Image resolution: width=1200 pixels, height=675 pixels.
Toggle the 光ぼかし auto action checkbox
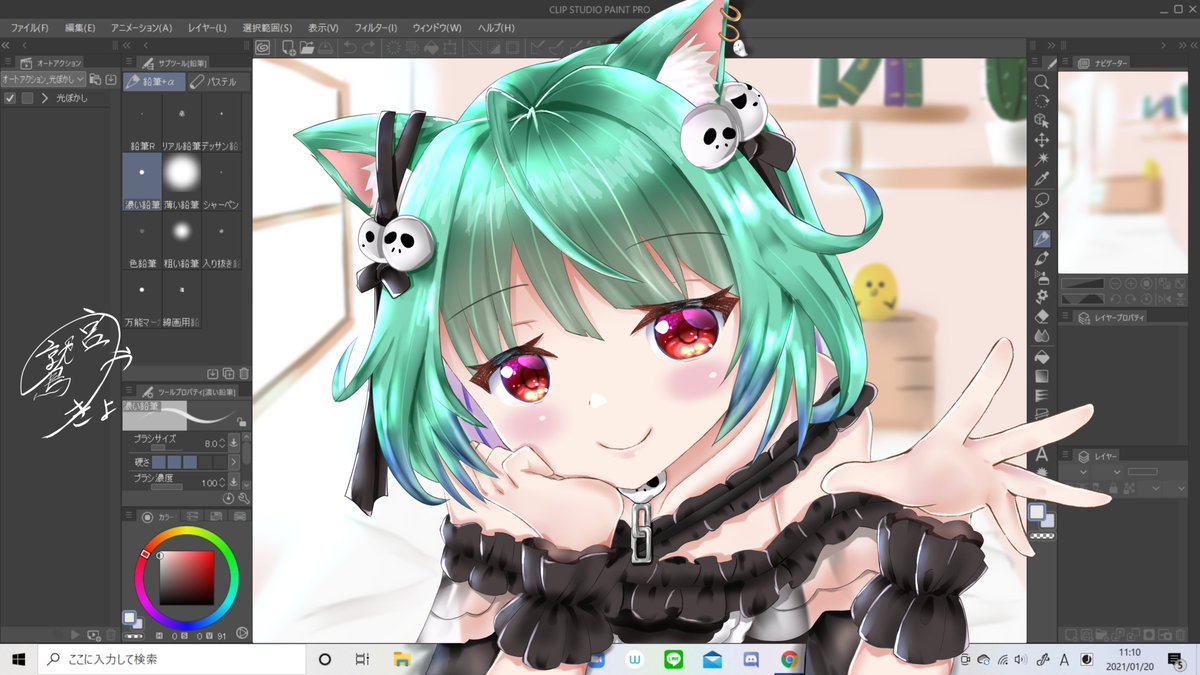click(10, 98)
